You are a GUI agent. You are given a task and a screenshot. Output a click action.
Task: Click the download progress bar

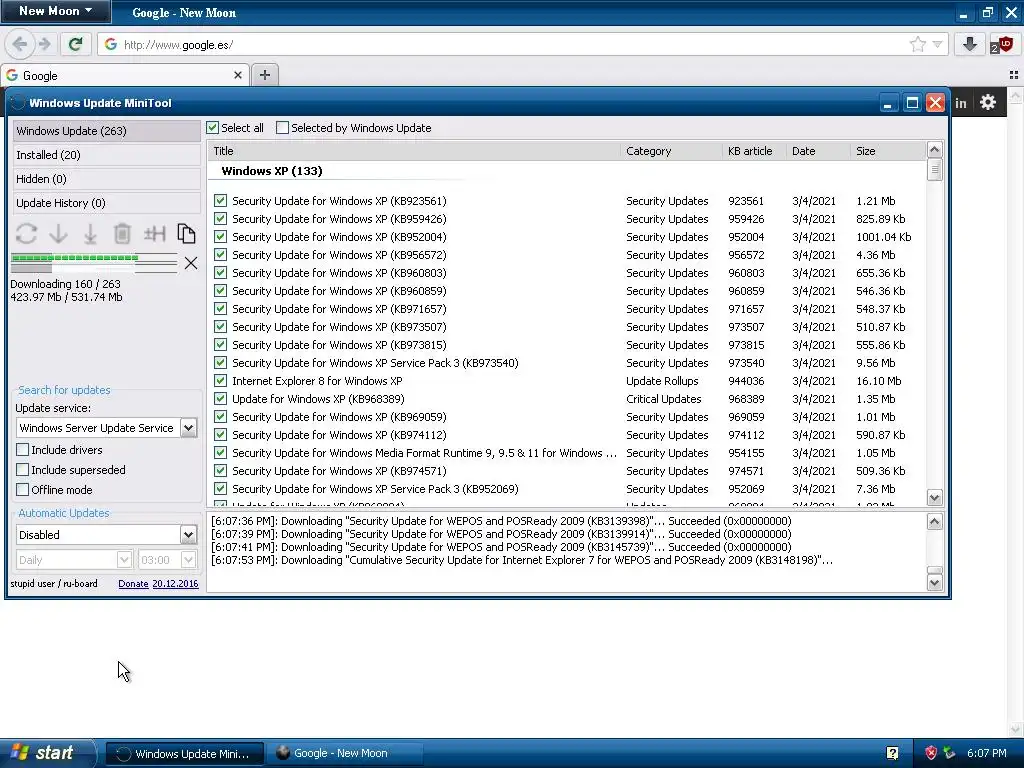click(x=94, y=263)
